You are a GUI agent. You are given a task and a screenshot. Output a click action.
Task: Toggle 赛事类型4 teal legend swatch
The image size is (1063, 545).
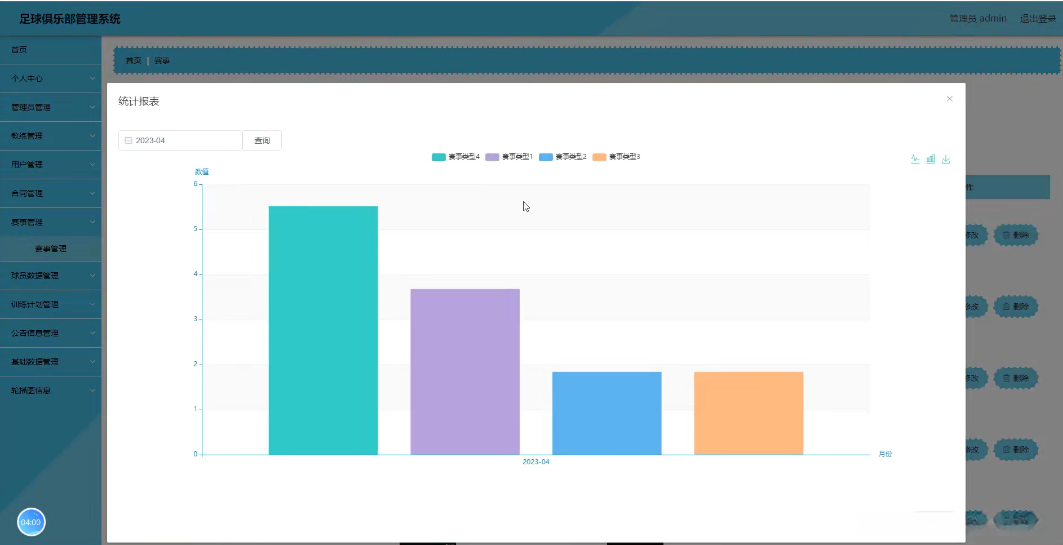(439, 157)
